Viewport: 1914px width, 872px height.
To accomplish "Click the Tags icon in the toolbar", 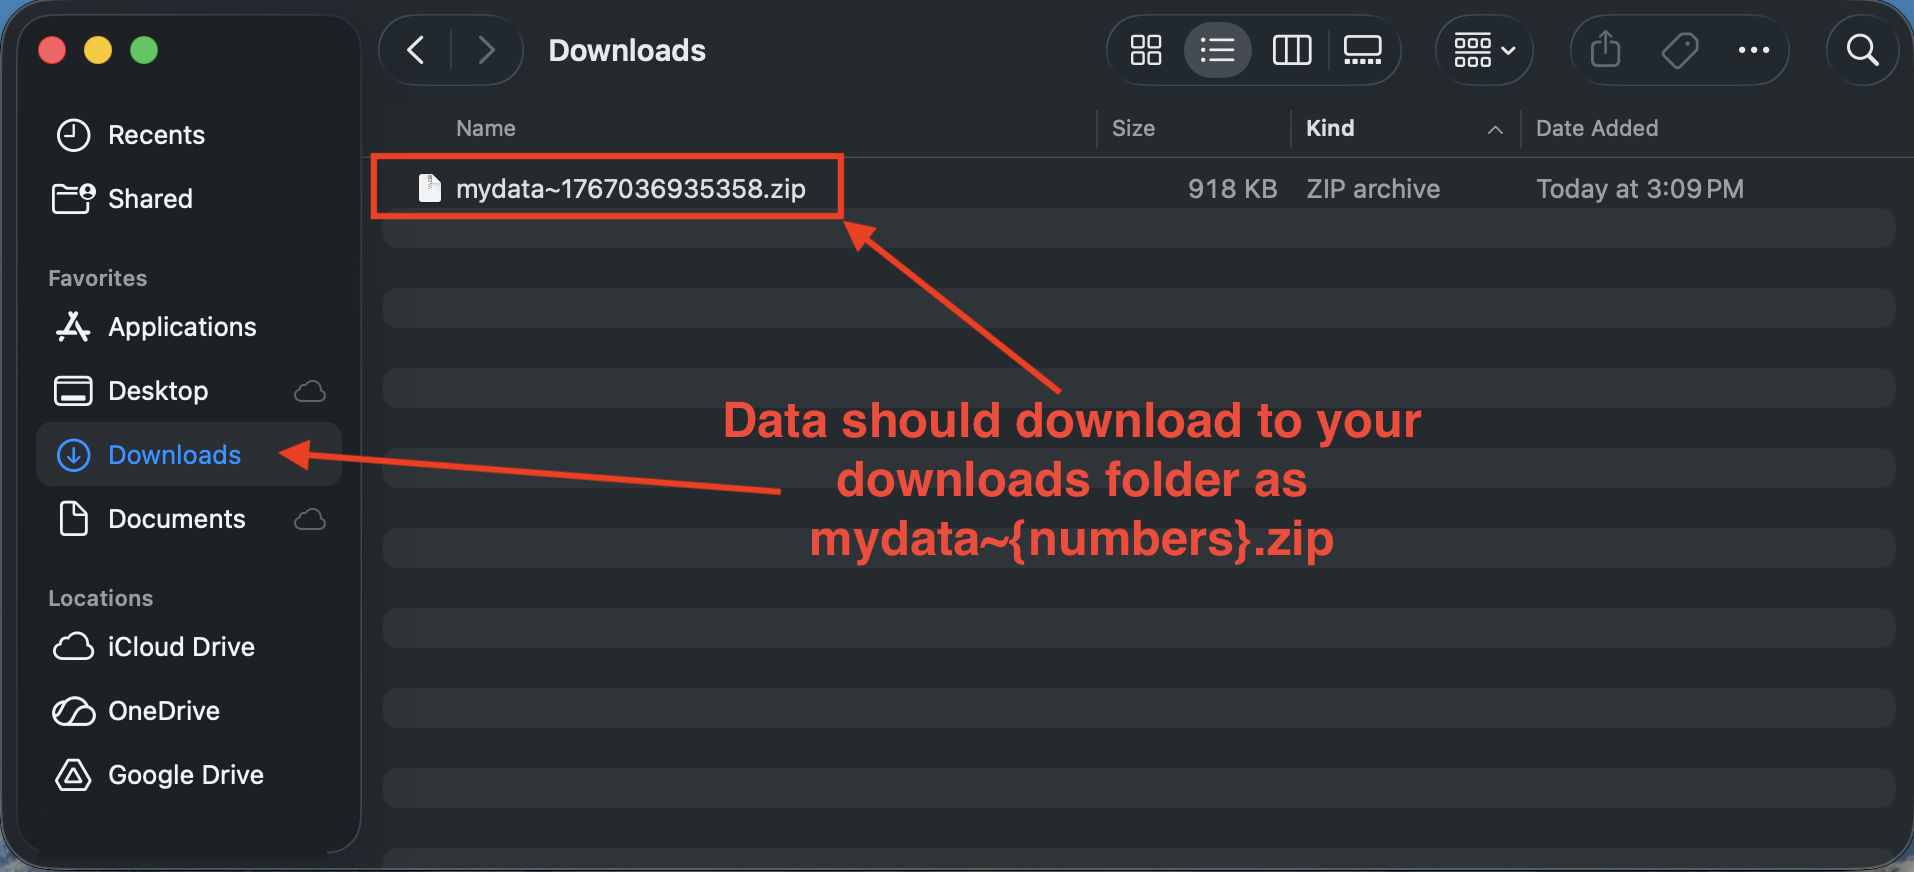I will coord(1680,49).
